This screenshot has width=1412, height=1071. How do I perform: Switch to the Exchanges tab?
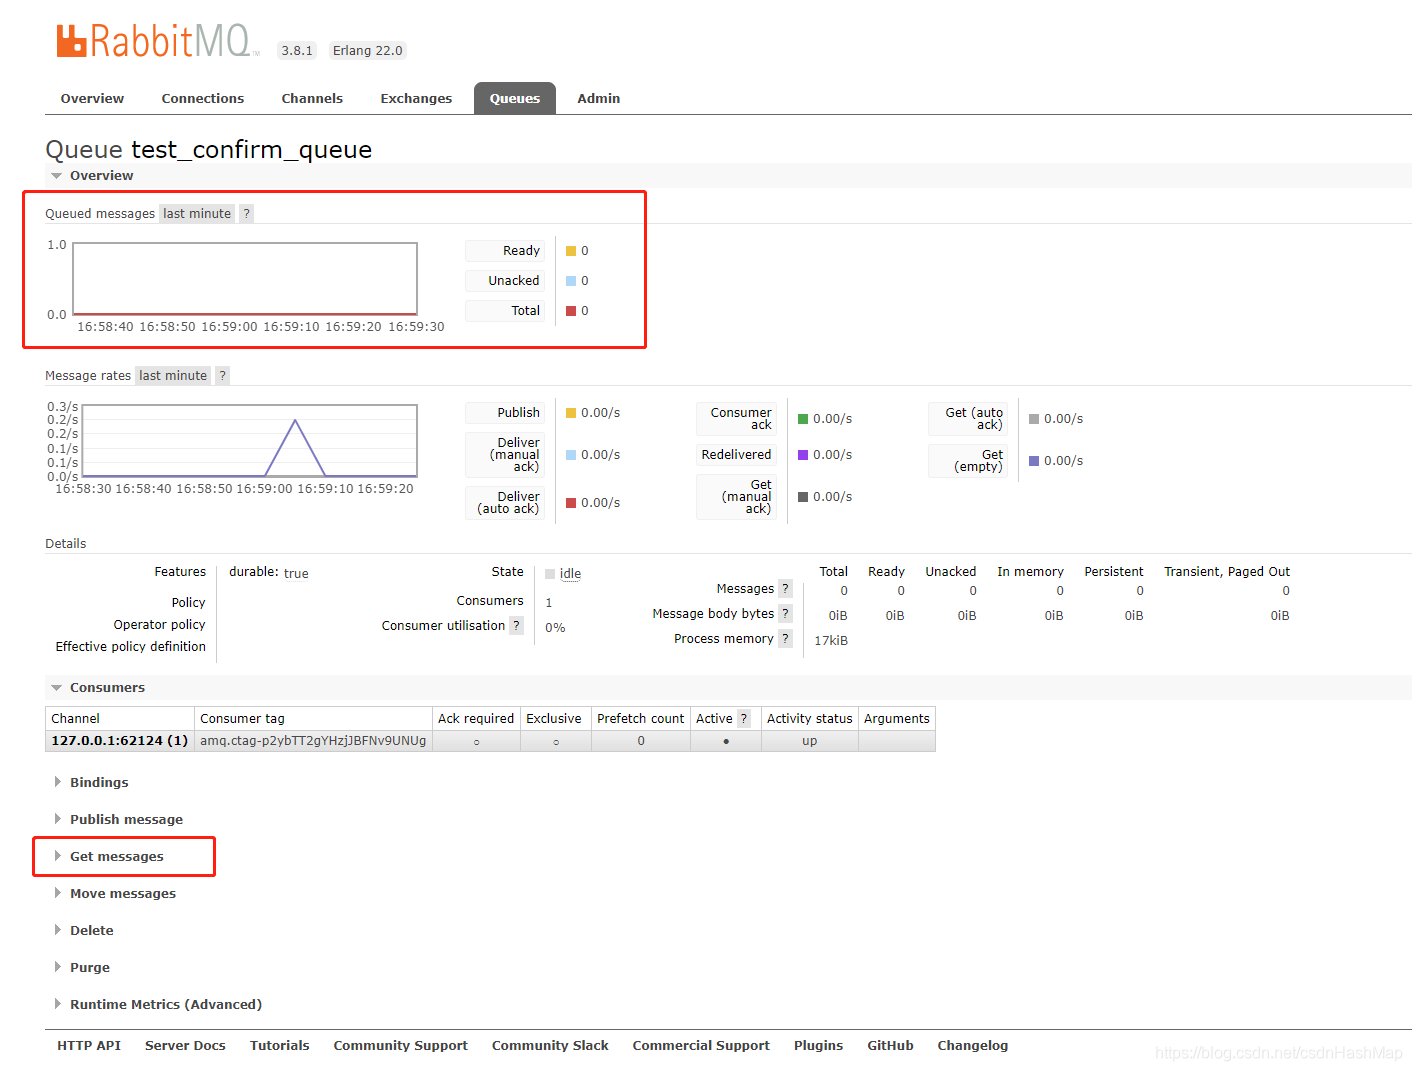tap(416, 98)
